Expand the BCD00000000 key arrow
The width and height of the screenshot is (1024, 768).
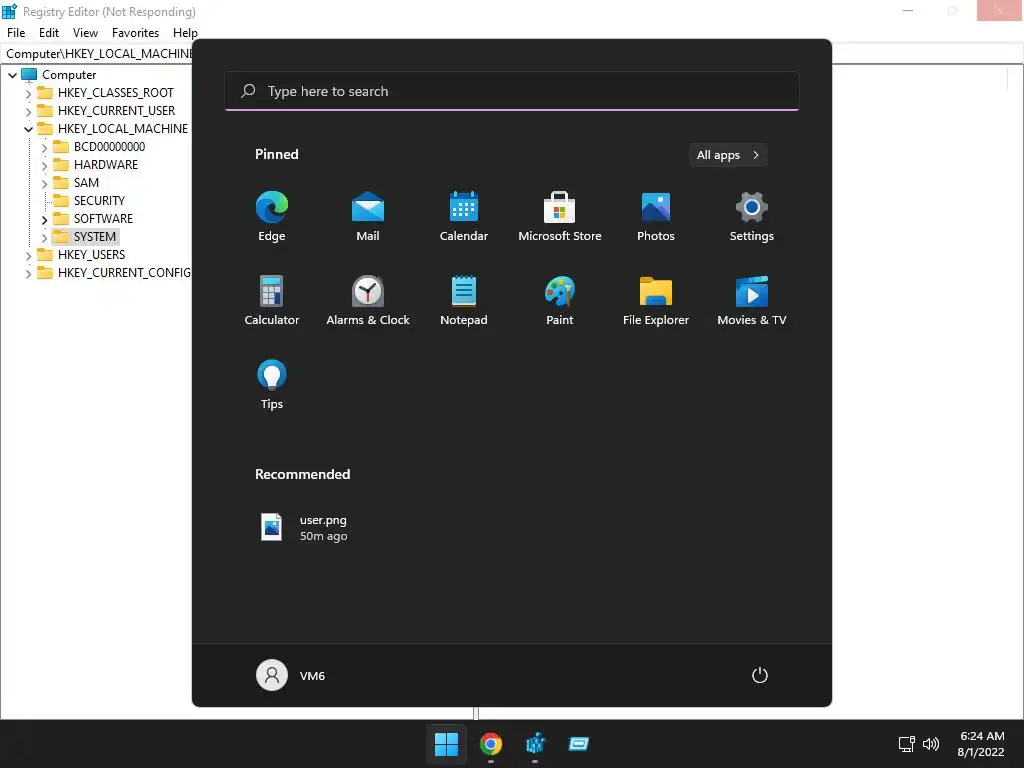[44, 148]
